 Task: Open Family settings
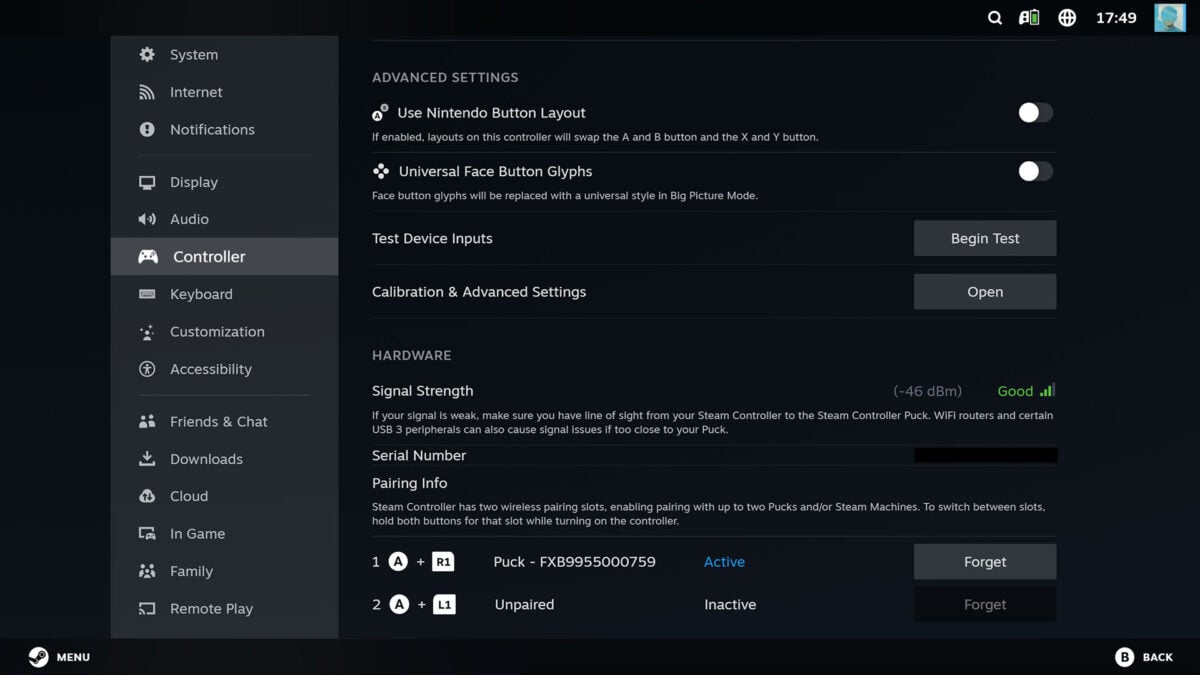point(224,571)
